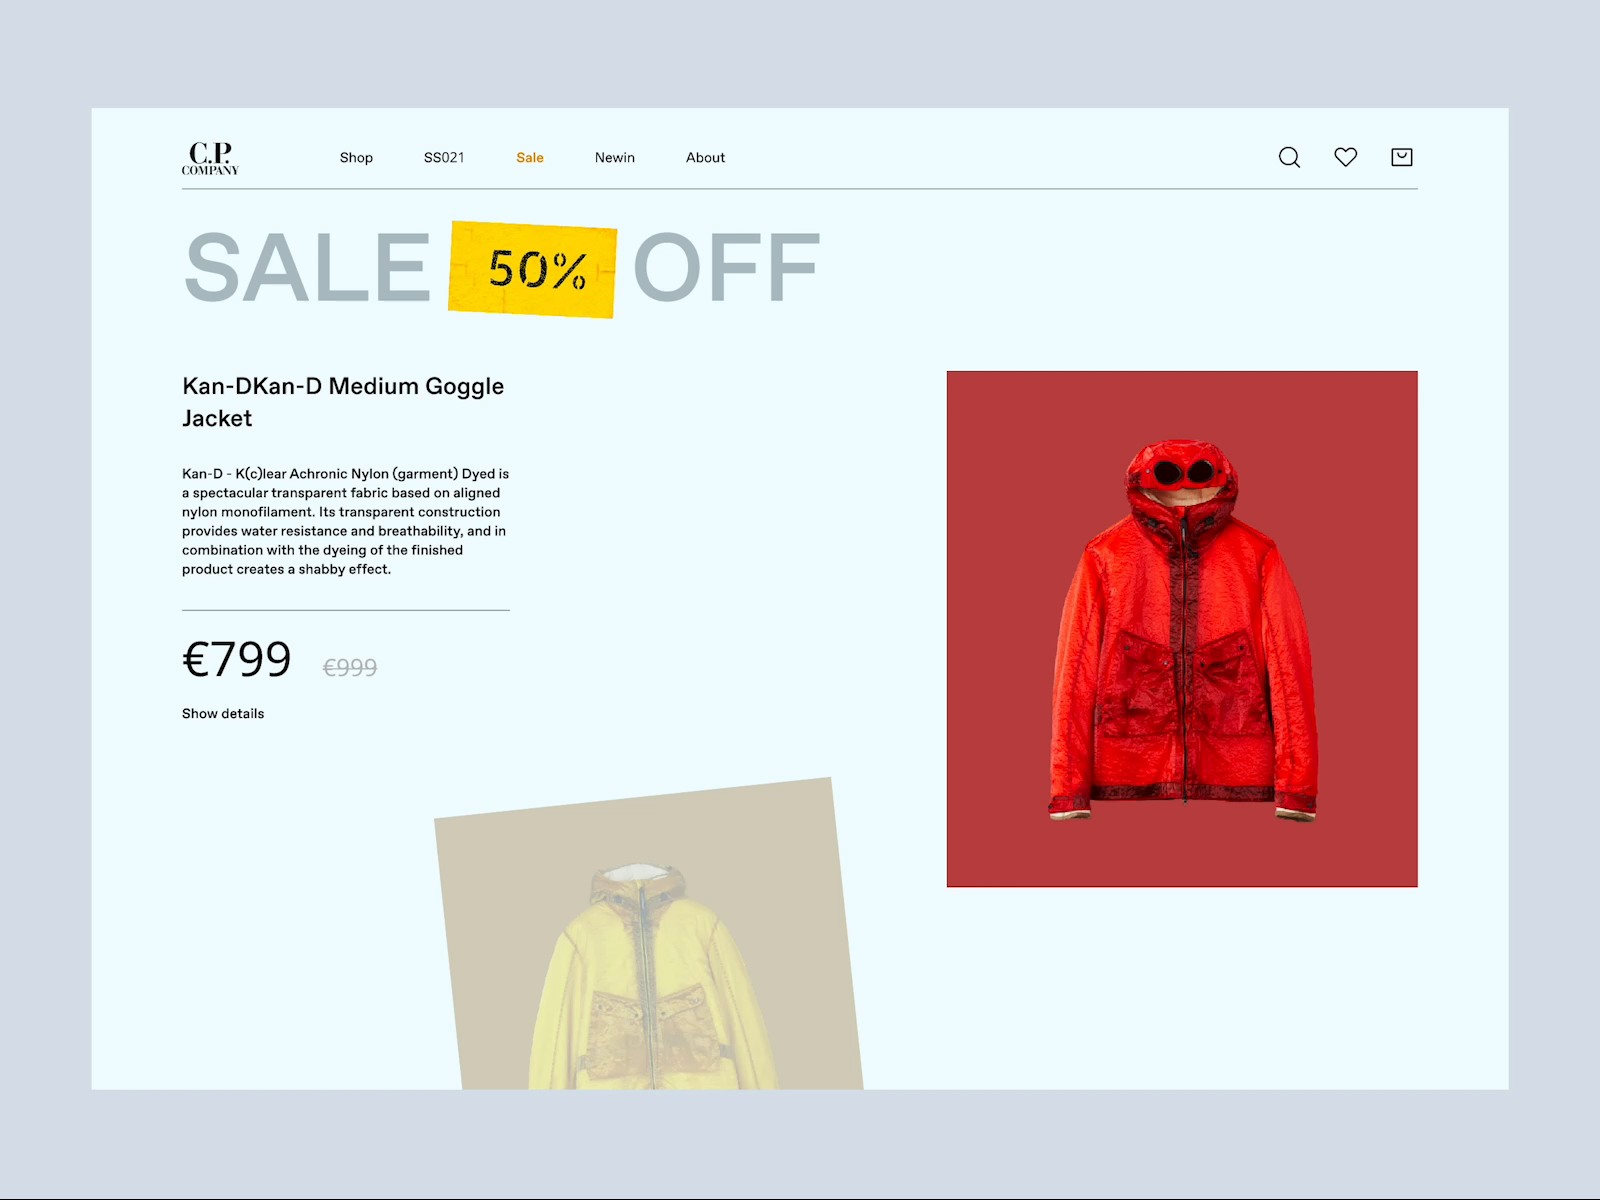Open the shopping bag icon
The width and height of the screenshot is (1600, 1200).
click(x=1402, y=157)
